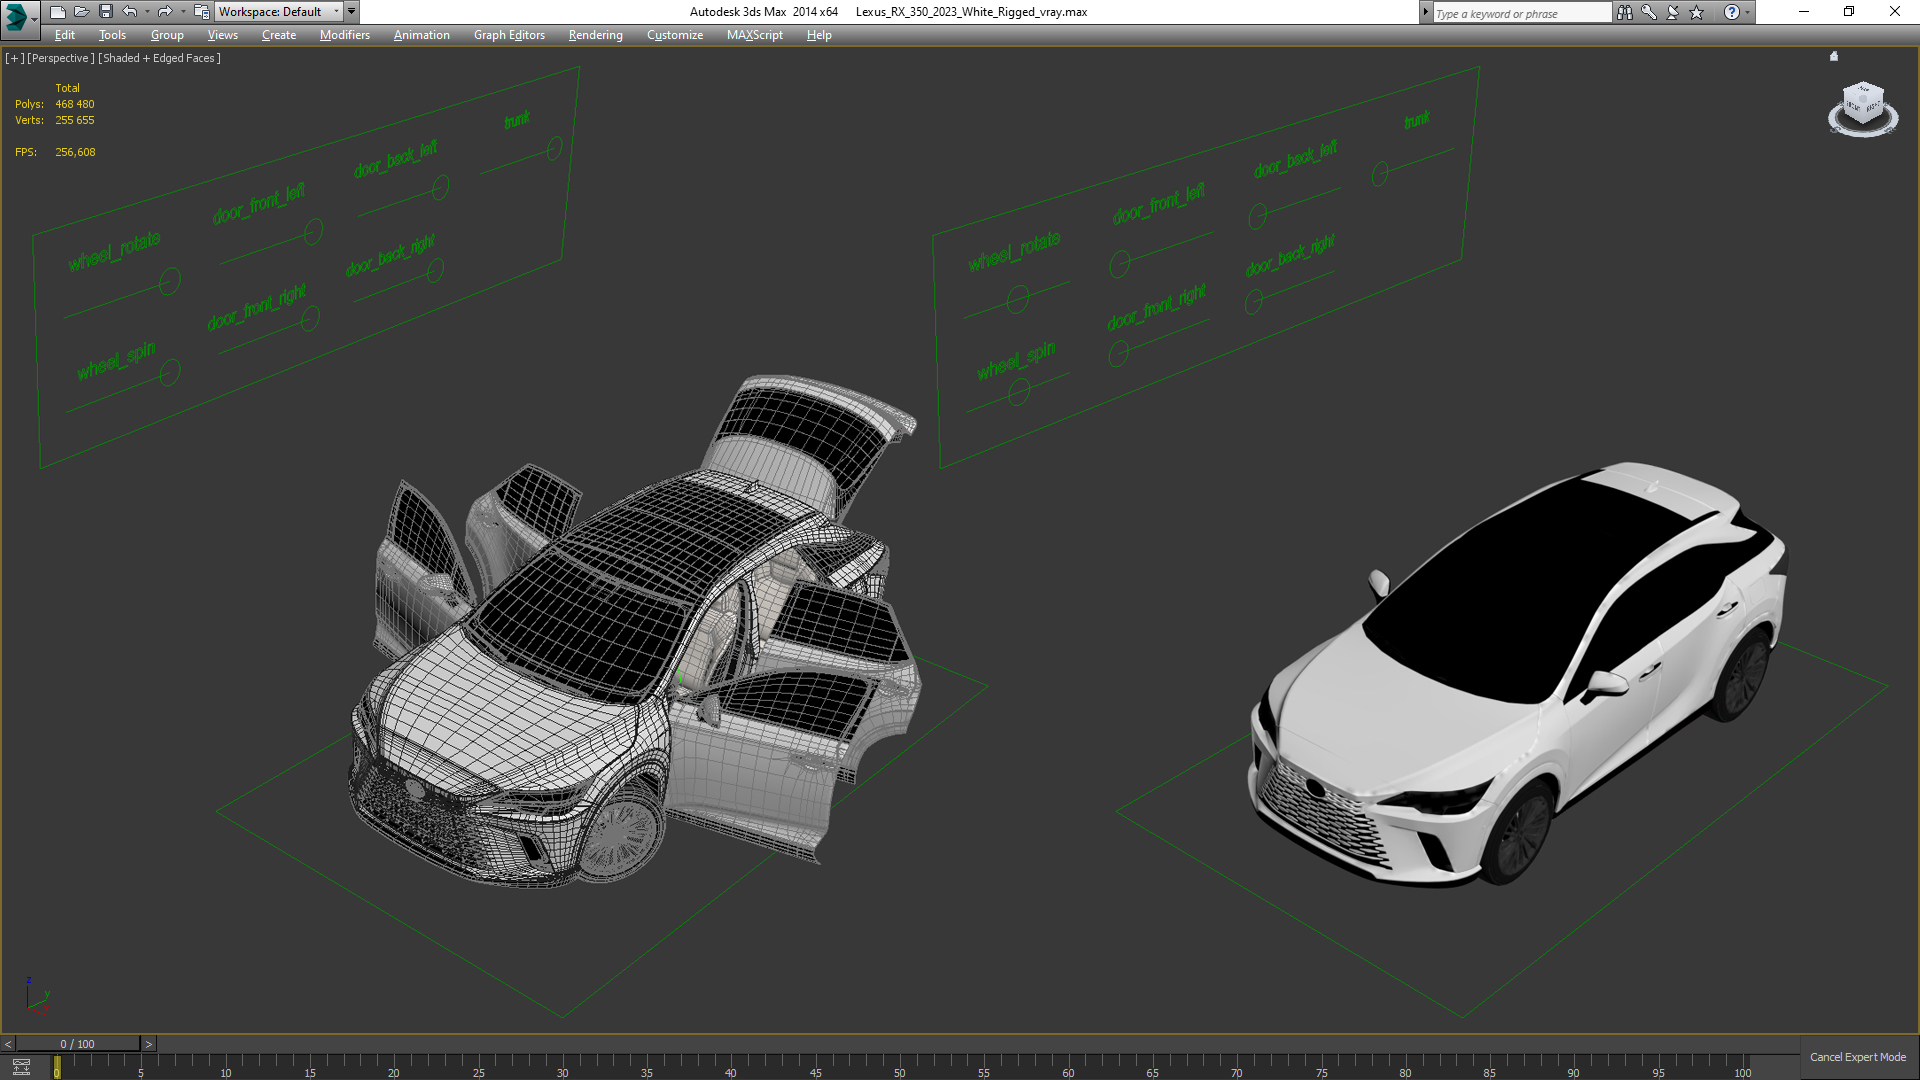Open the Customize menu
This screenshot has width=1920, height=1080.
coord(674,35)
